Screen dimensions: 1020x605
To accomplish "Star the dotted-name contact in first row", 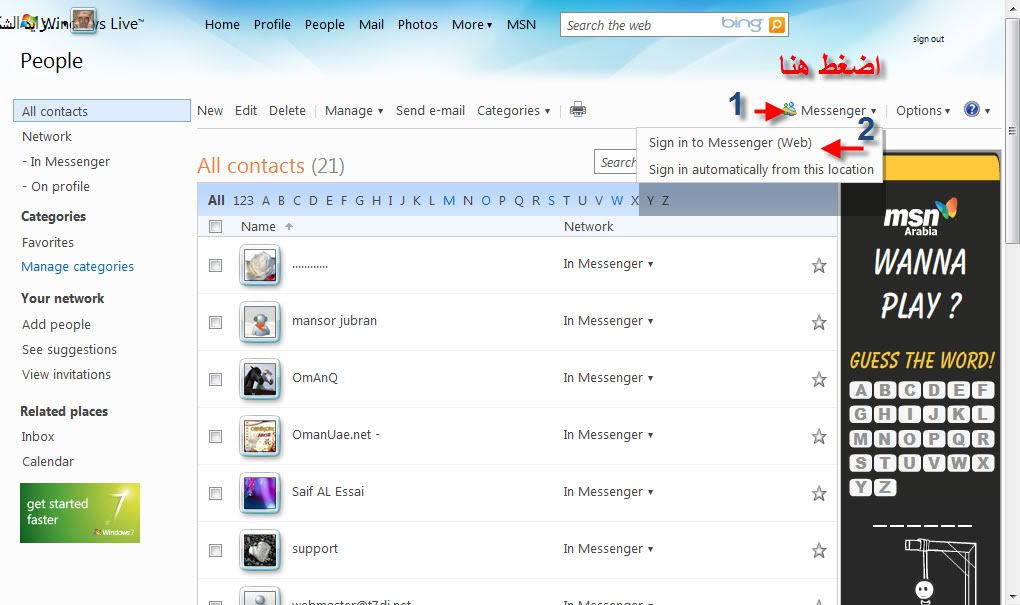I will [819, 265].
